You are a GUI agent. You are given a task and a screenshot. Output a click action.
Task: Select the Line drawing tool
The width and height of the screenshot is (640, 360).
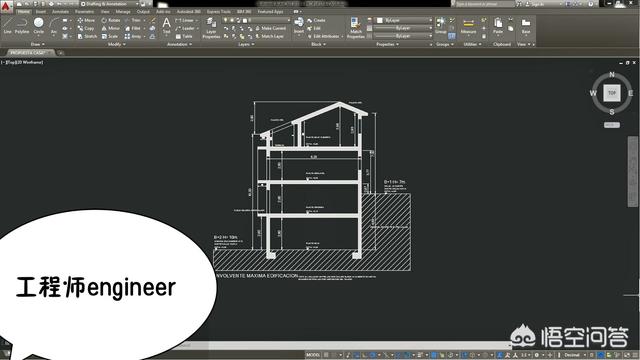coord(7,25)
